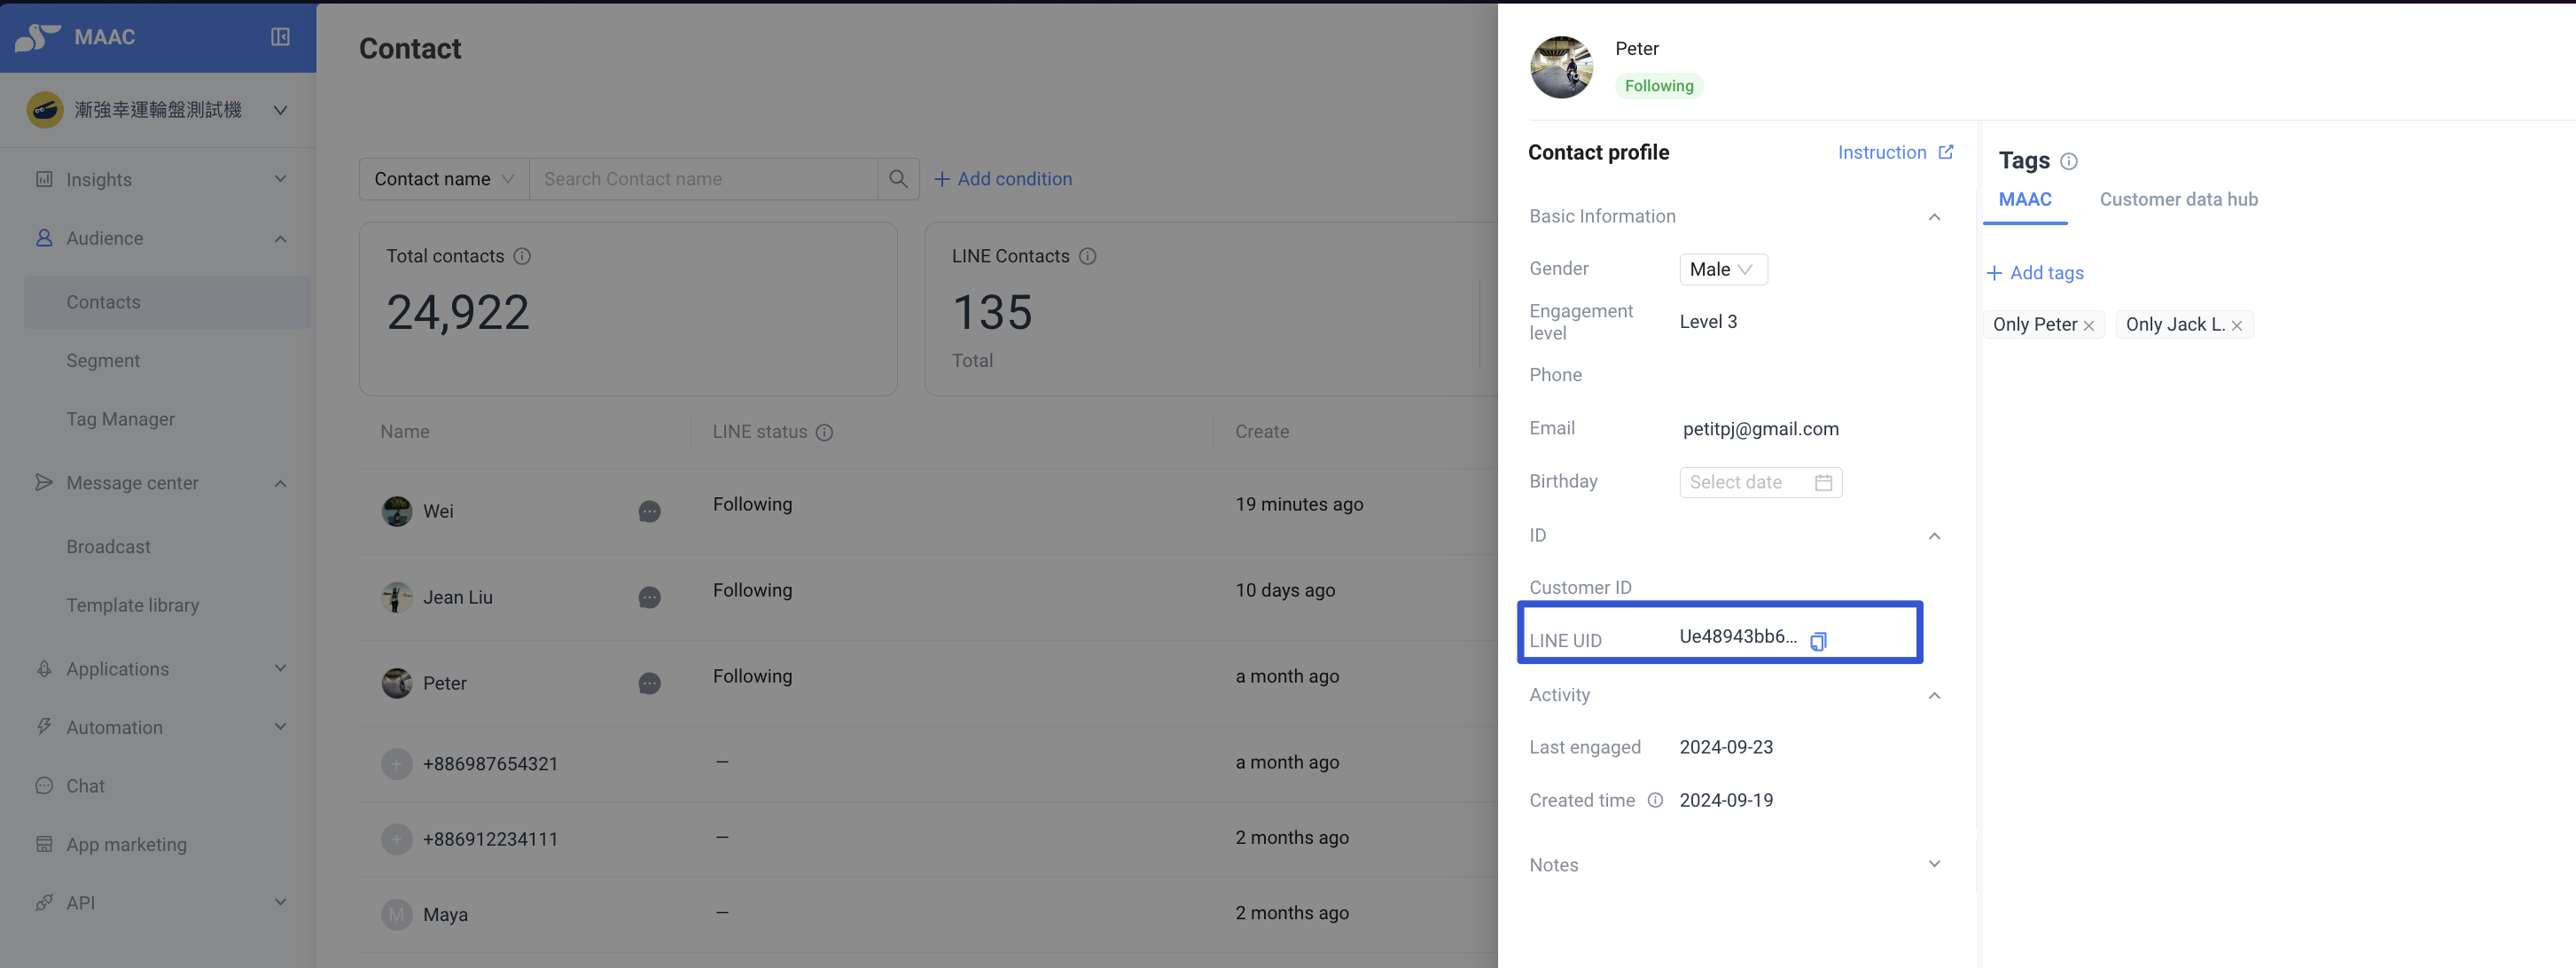The image size is (2576, 968).
Task: Open Tag Manager in sidebar
Action: click(120, 419)
